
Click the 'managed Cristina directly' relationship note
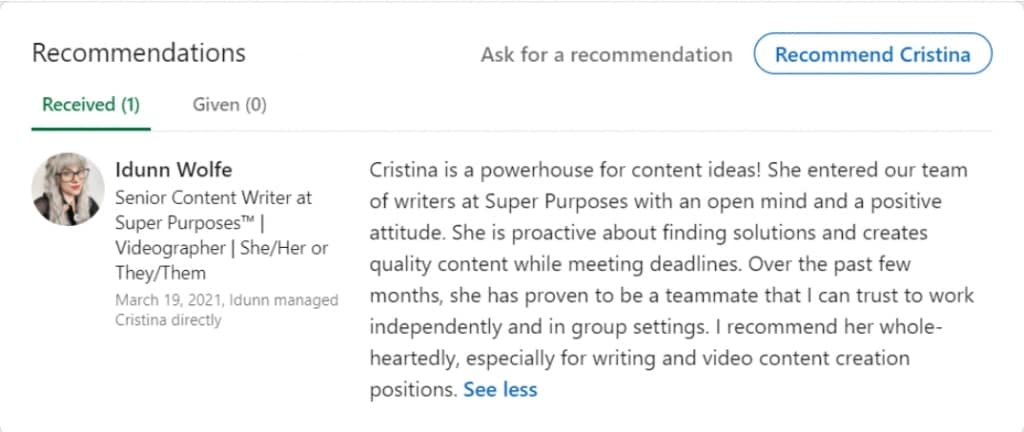(168, 320)
